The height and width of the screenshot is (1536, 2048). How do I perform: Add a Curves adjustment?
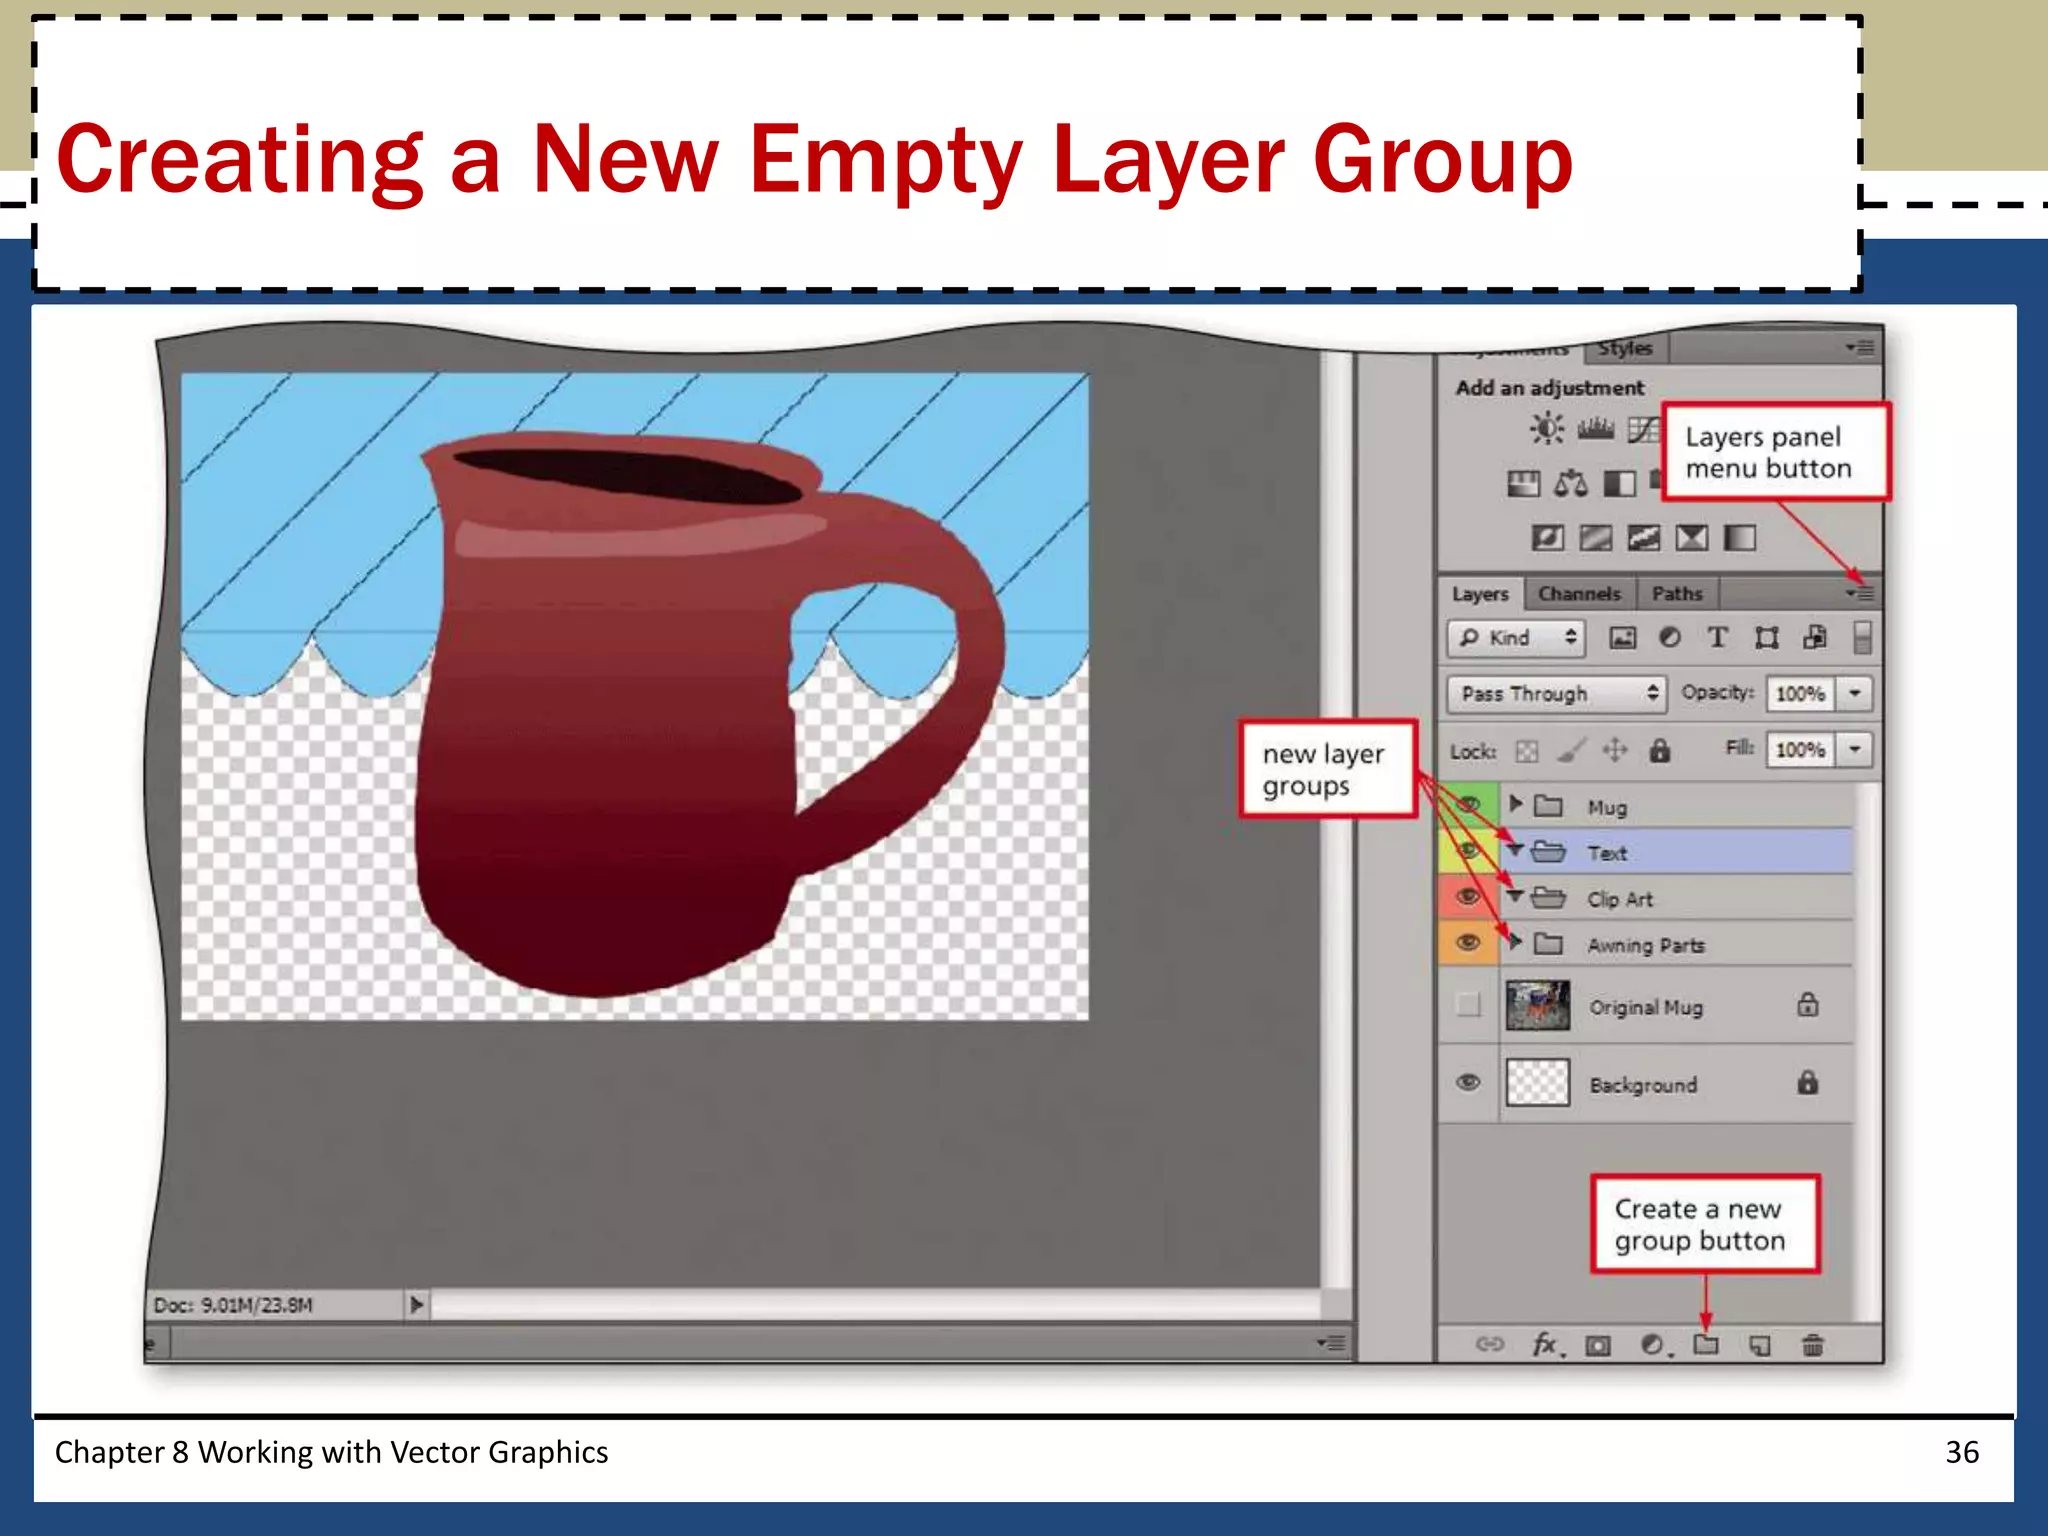point(1642,429)
